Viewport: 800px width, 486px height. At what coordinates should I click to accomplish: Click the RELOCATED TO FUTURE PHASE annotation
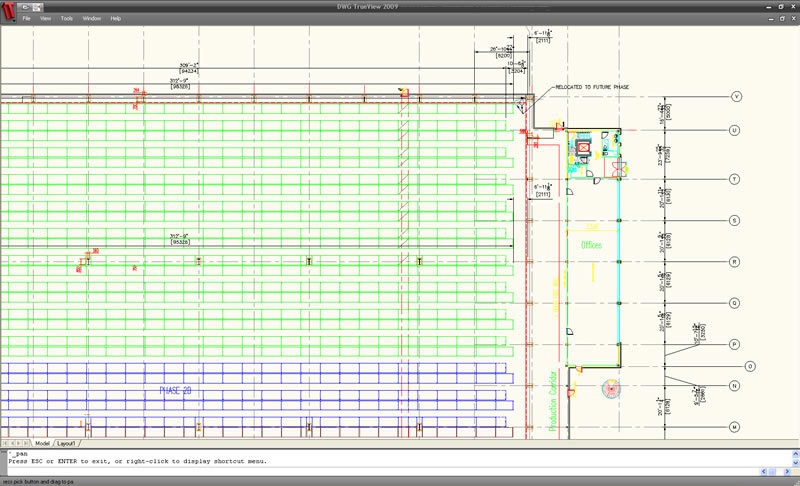pos(592,88)
